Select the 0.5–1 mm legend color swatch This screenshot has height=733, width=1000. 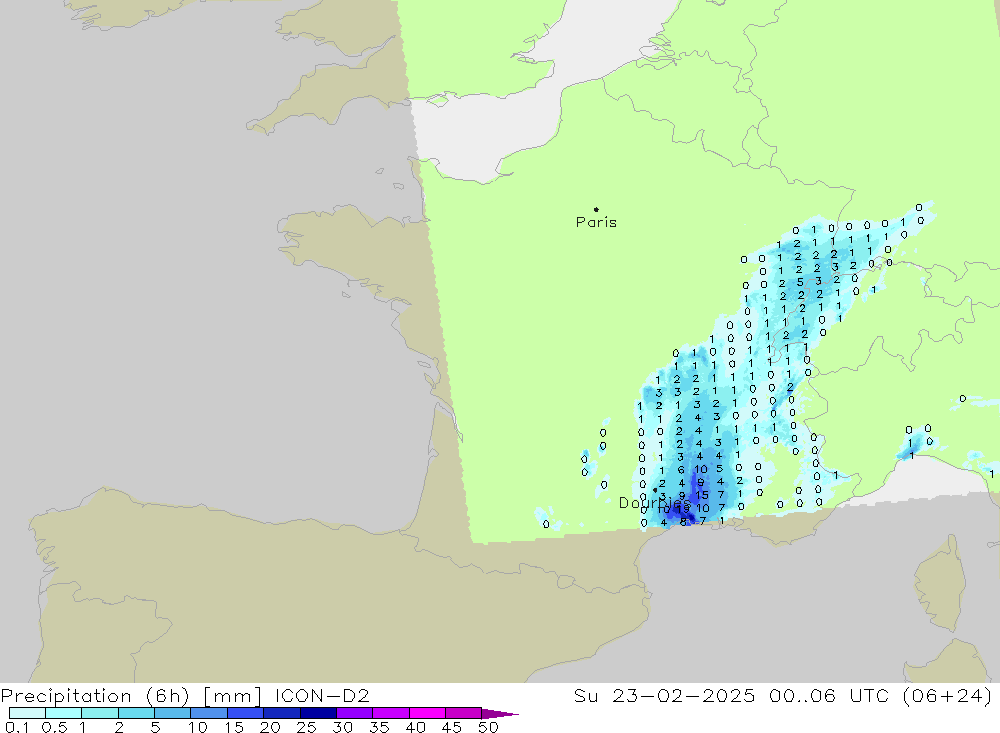[x=63, y=713]
